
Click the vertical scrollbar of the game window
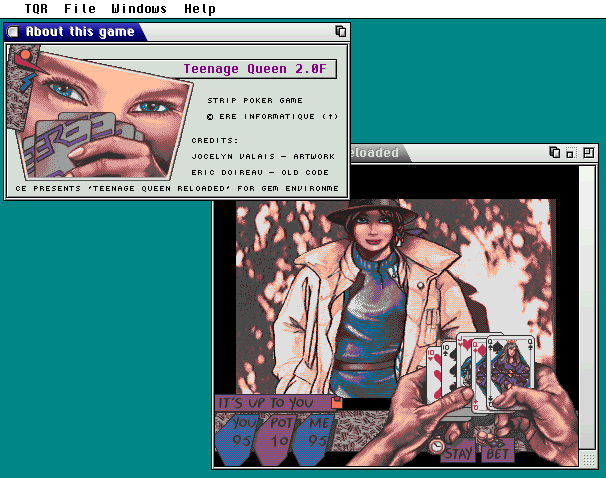[588, 307]
